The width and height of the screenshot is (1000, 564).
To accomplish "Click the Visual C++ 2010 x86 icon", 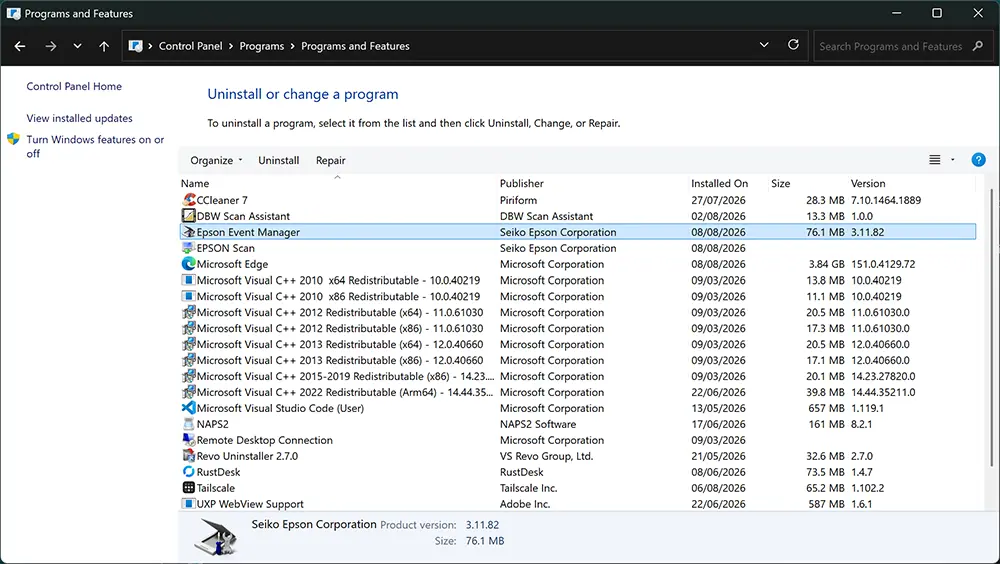I will click(x=189, y=296).
